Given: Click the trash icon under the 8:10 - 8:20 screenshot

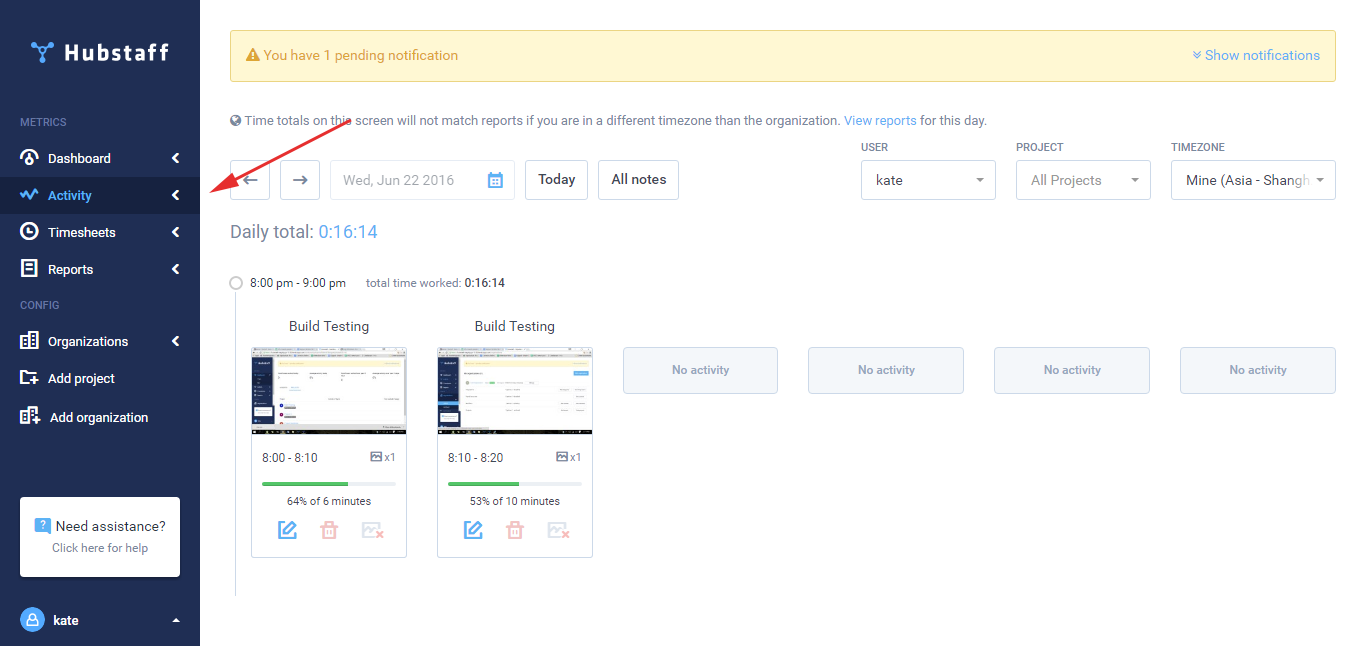Looking at the screenshot, I should (x=515, y=530).
